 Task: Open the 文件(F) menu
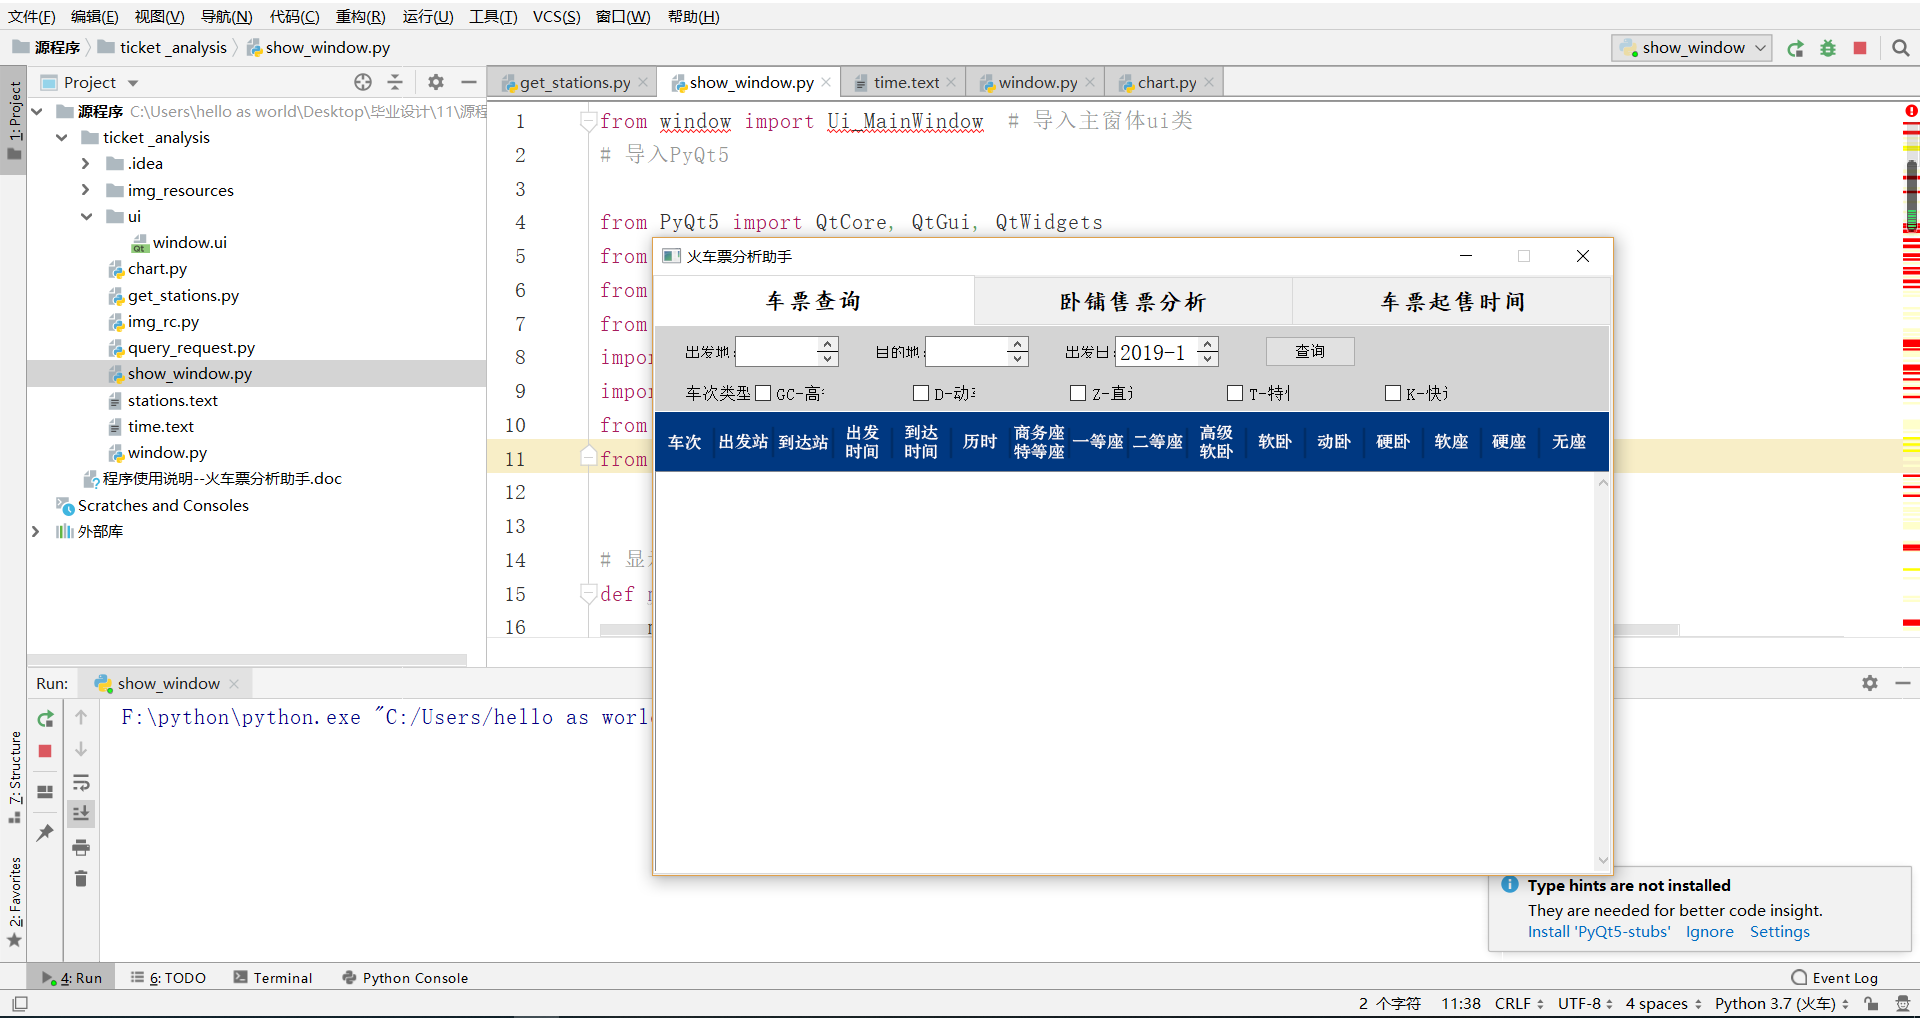pos(32,17)
